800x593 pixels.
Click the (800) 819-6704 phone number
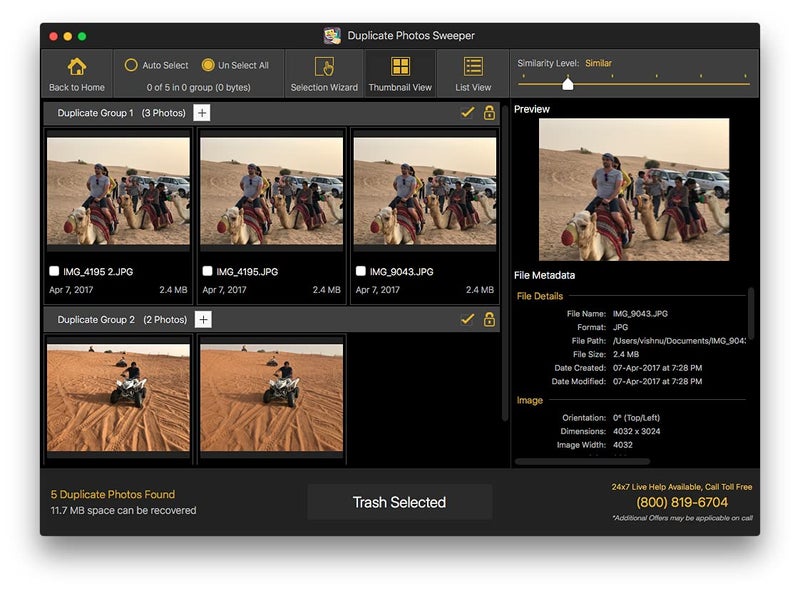pos(682,502)
